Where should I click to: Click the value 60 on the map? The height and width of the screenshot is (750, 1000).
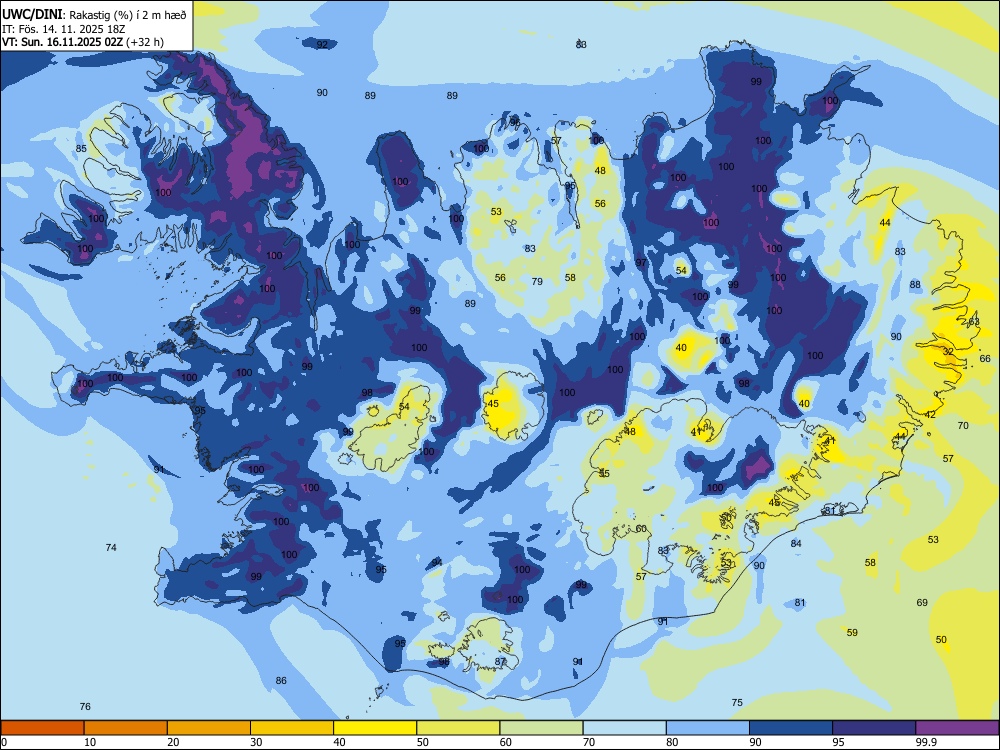641,529
